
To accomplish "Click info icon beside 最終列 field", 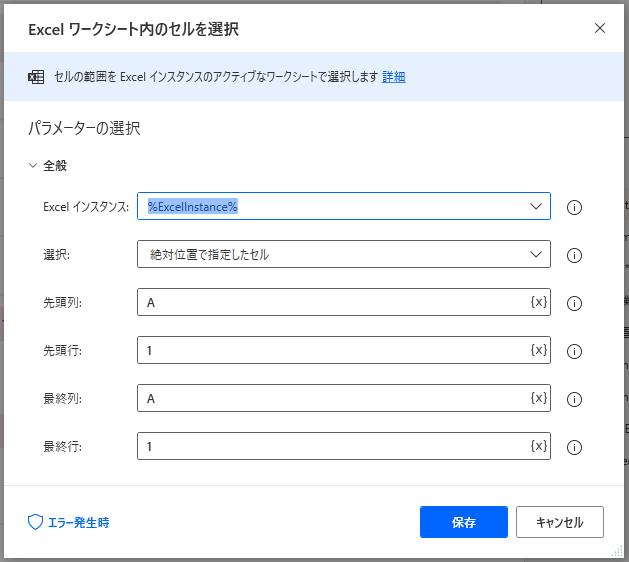I will point(575,399).
